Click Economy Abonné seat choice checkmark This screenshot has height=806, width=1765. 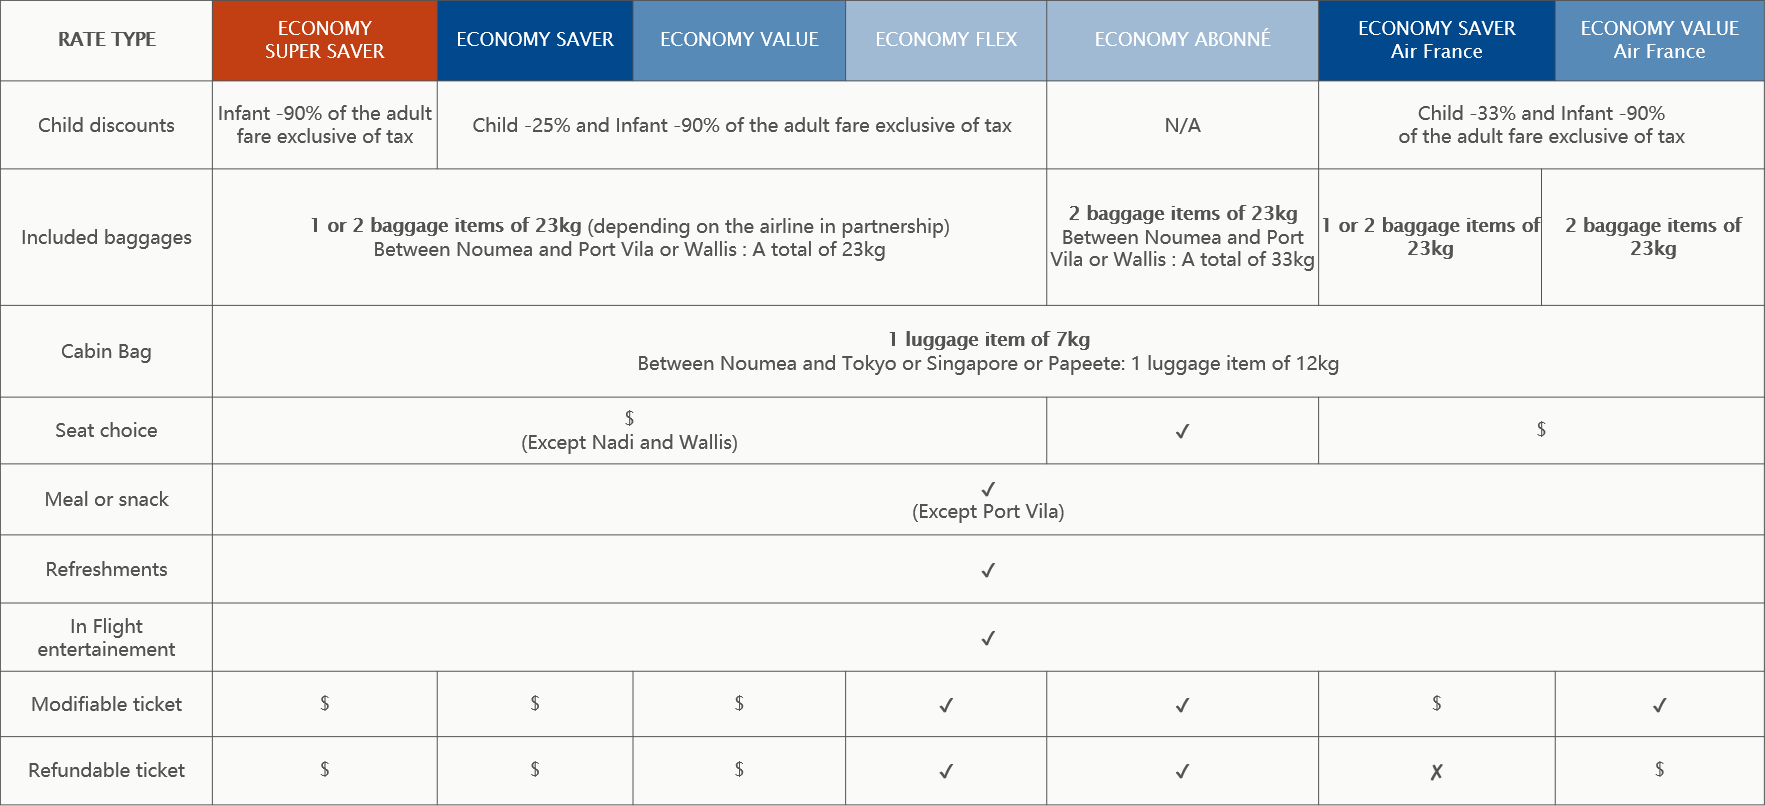(1182, 431)
